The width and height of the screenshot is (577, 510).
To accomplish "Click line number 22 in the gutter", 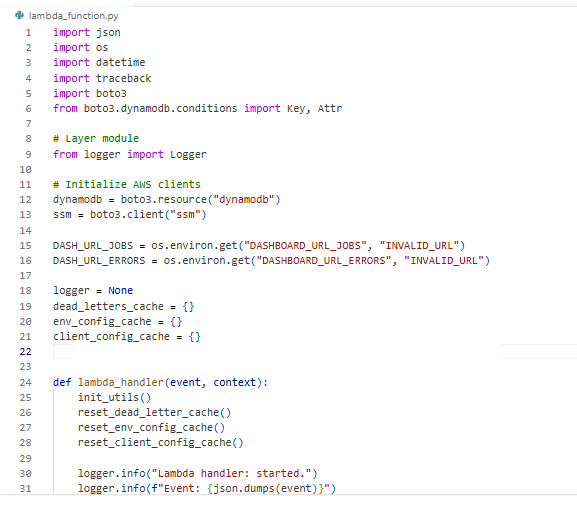I will [x=25, y=352].
